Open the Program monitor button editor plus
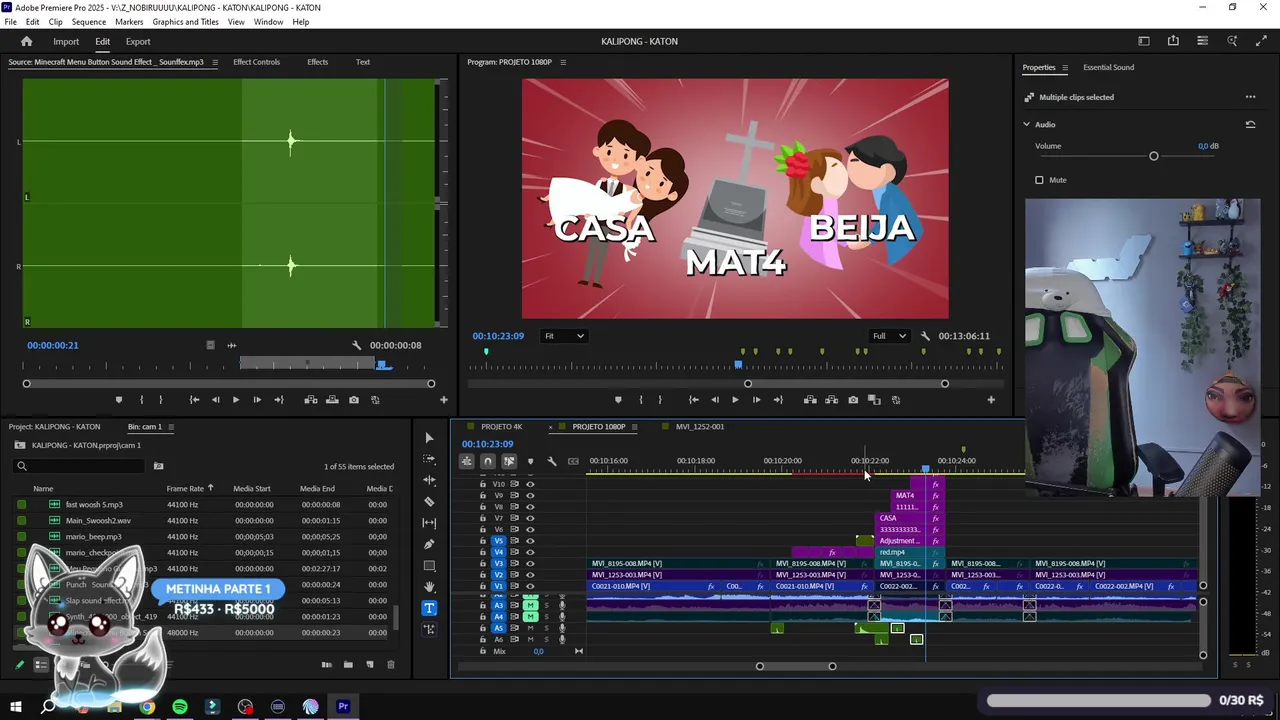The image size is (1280, 720). tap(991, 400)
